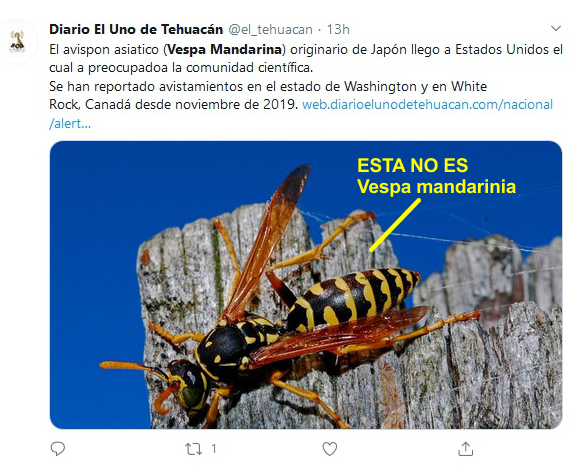Like the tweet with the heart icon
The height and width of the screenshot is (475, 577).
329,449
